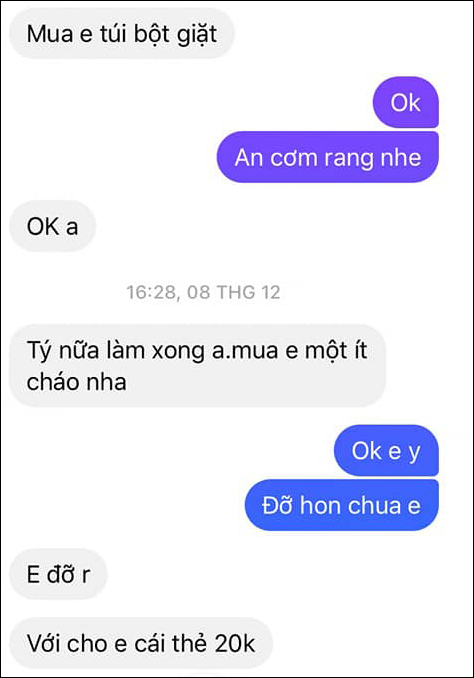Click the word 'Mua' in the top message
Viewport: 474px width, 678px height.
(50, 34)
